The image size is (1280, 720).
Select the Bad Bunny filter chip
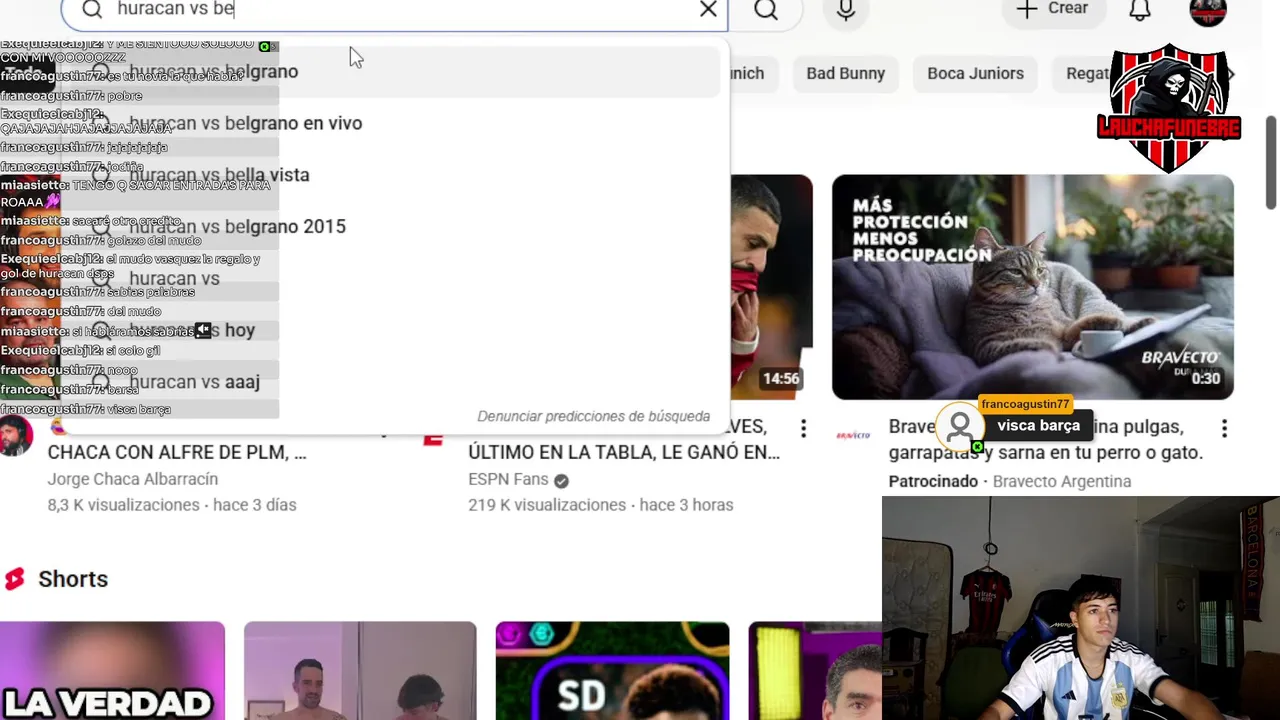point(845,73)
